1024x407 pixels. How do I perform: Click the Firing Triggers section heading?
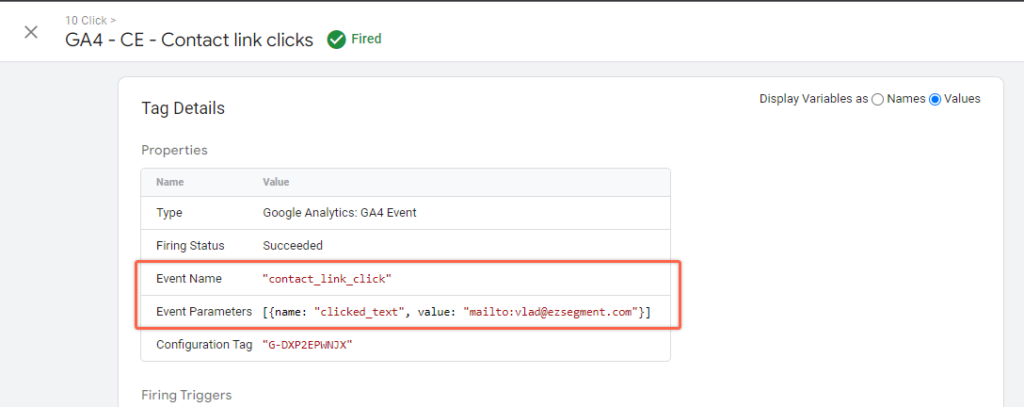pos(187,395)
